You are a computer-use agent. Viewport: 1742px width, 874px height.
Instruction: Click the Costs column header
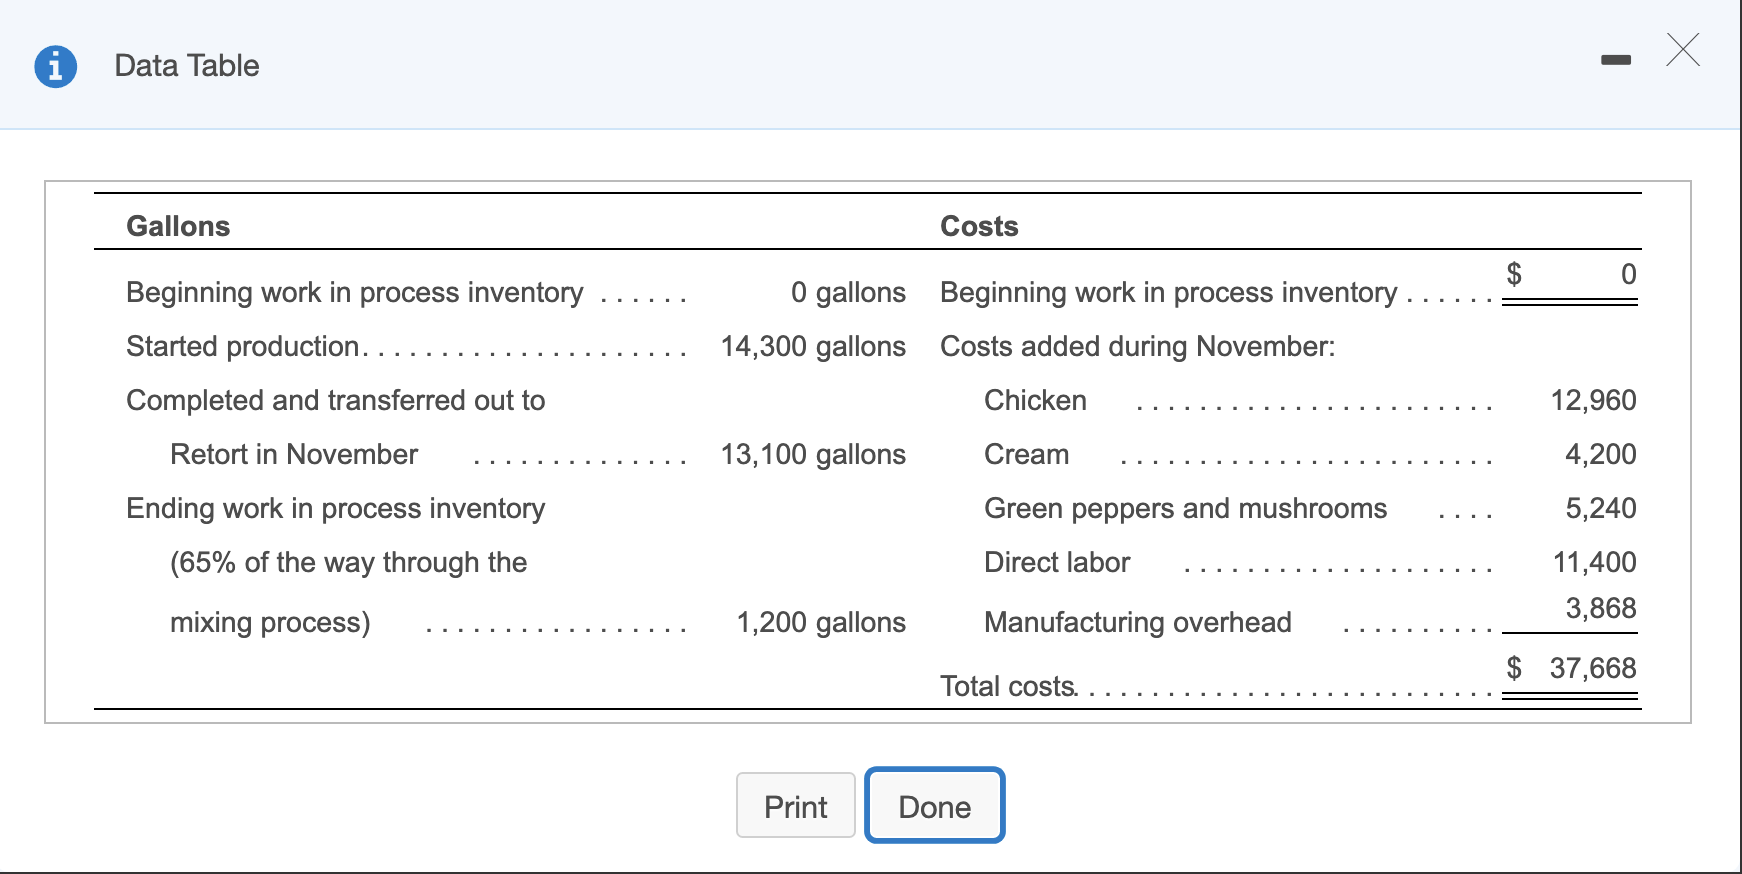[979, 226]
